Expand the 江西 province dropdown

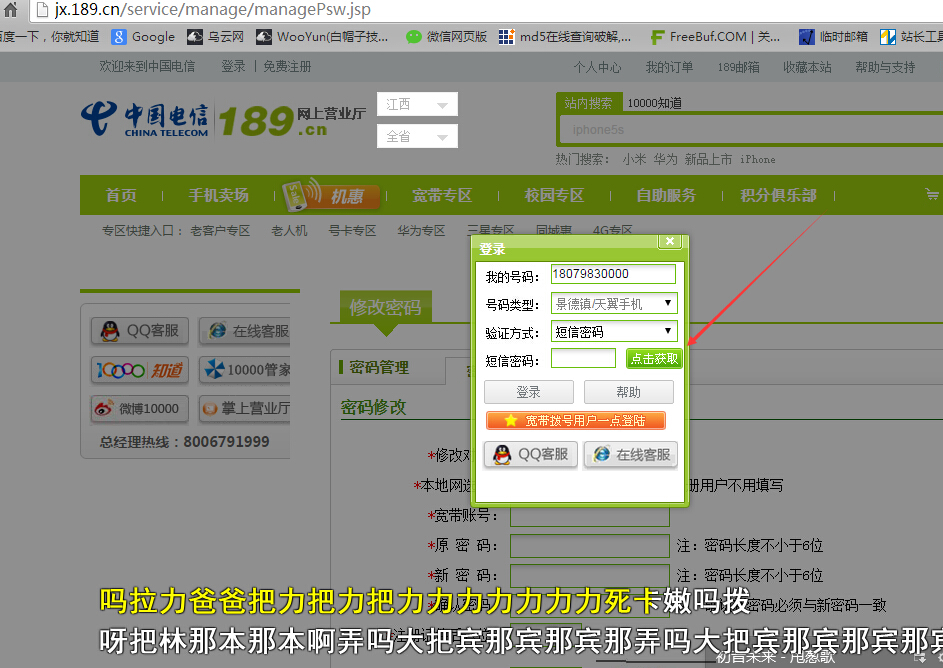click(x=417, y=105)
